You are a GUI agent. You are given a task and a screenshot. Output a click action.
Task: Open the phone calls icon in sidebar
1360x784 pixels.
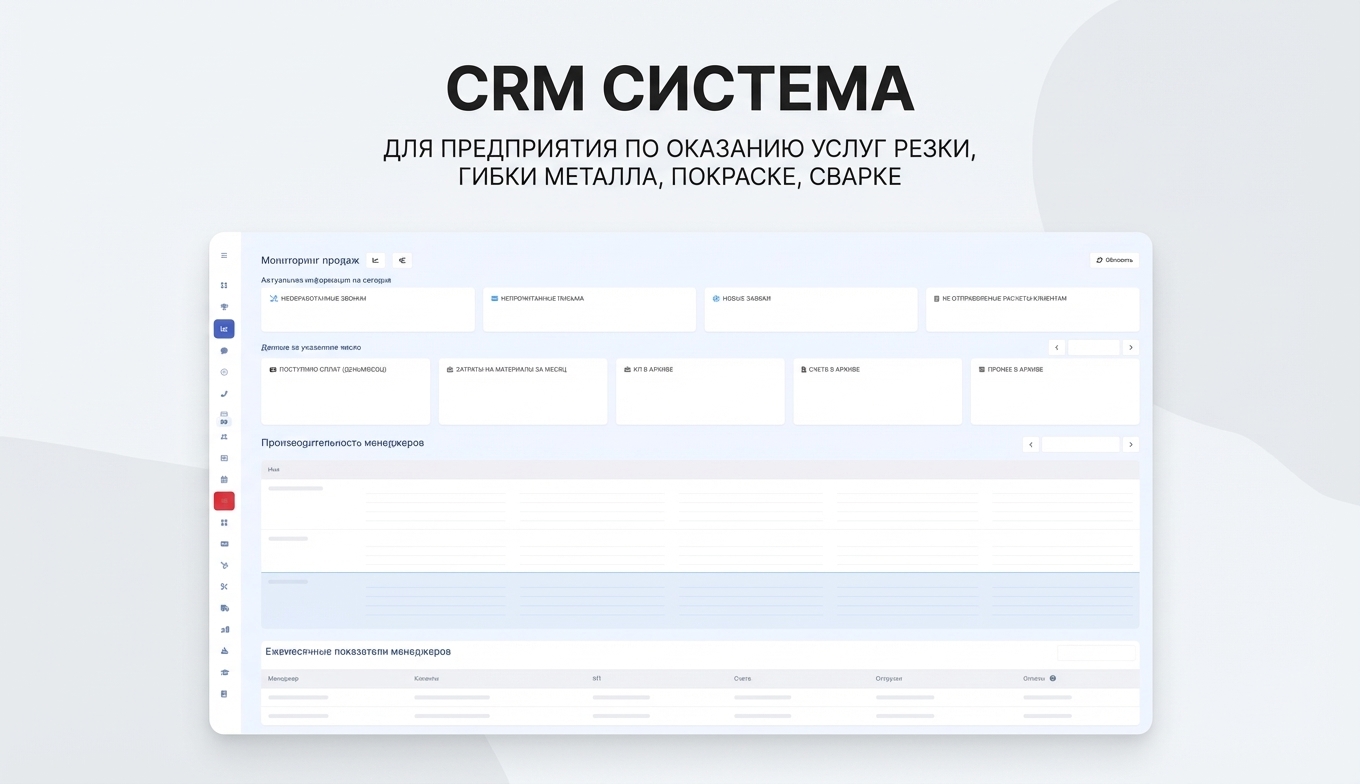pyautogui.click(x=224, y=393)
